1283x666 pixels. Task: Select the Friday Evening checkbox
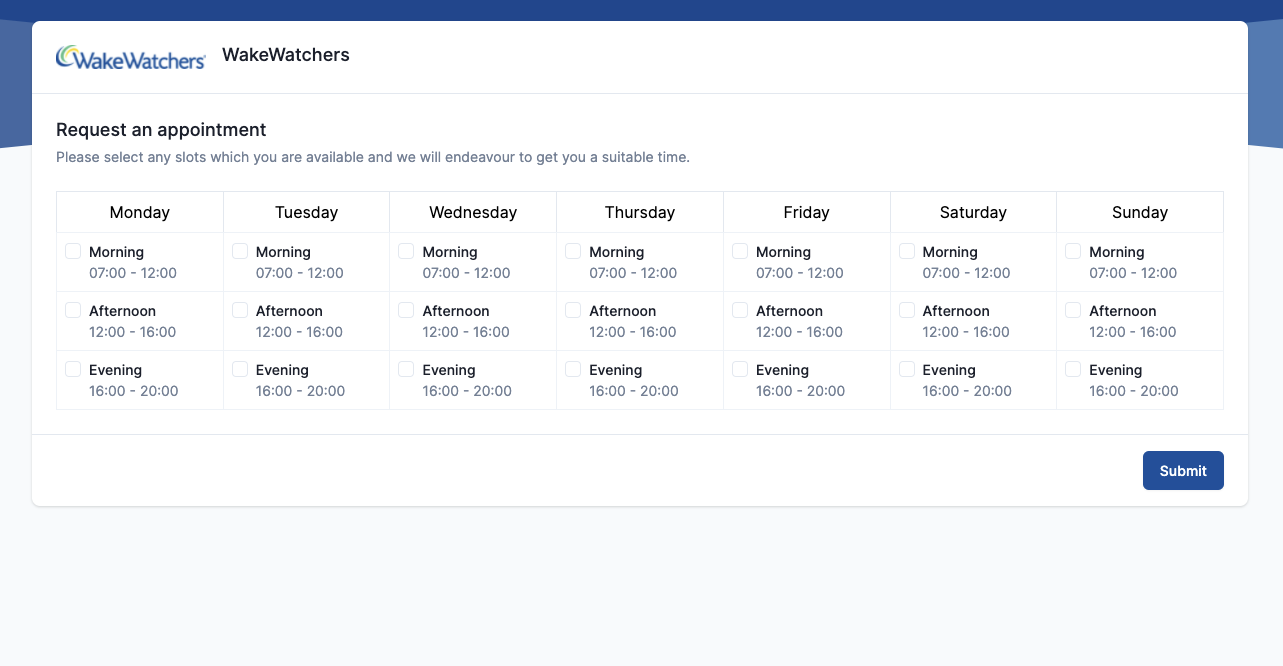click(740, 369)
